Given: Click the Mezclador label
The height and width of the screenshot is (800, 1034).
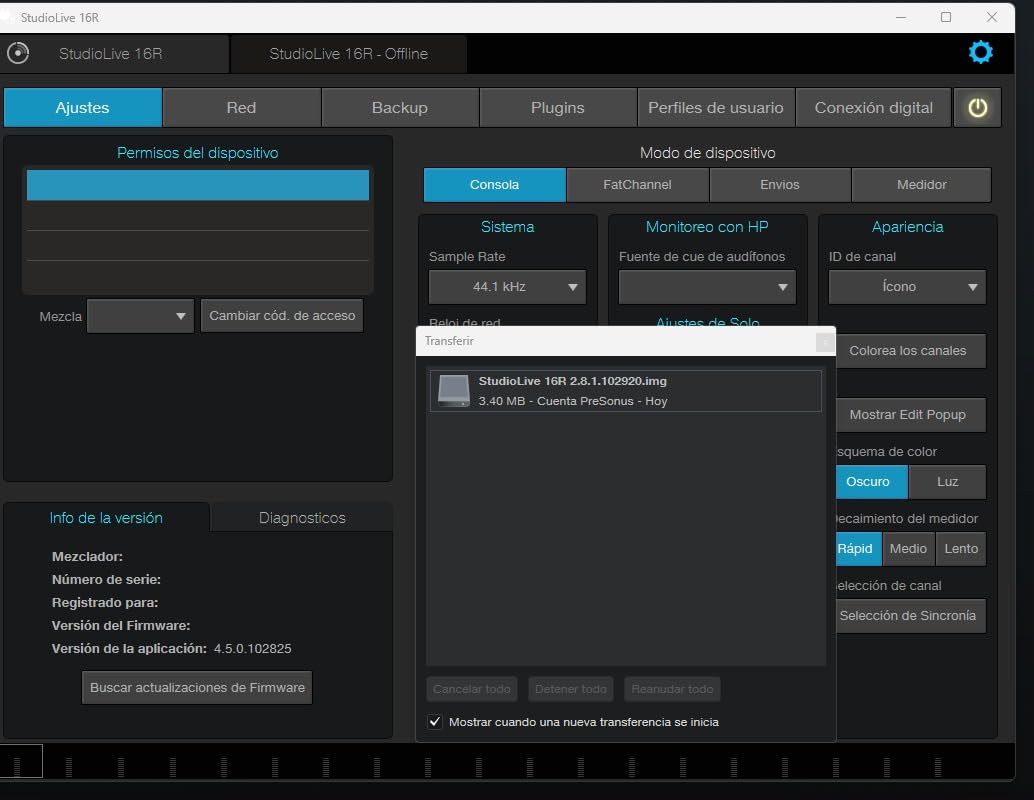Looking at the screenshot, I should [87, 557].
